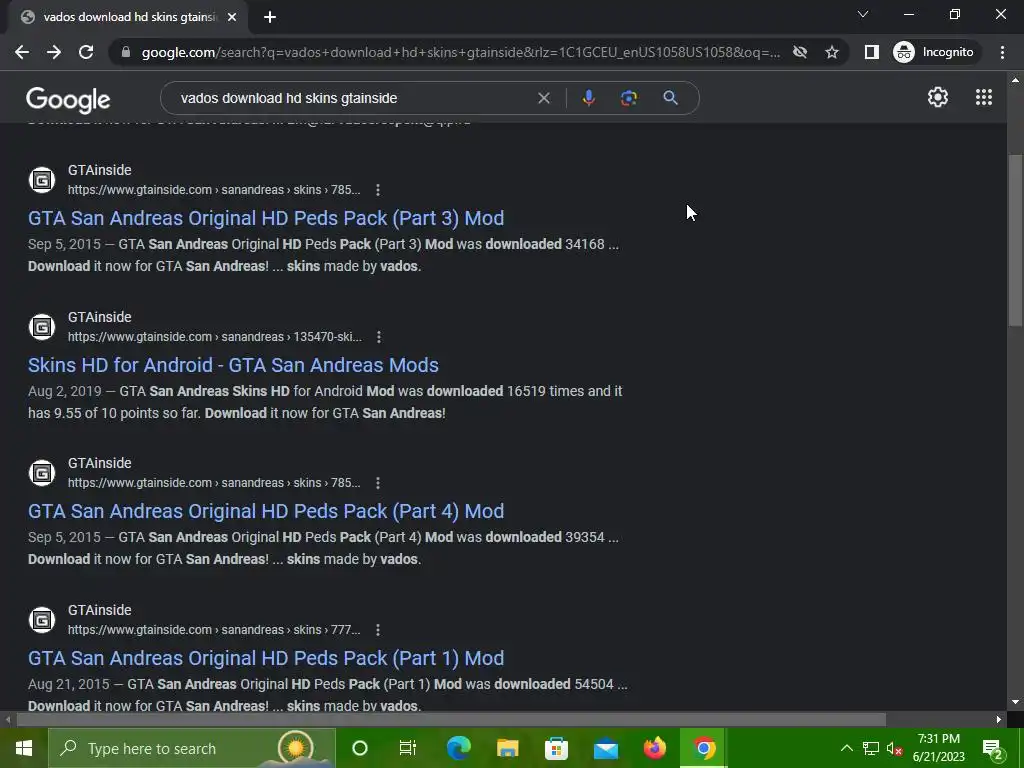Click the gtainside.com 135470-ski URL breadcrumb
The image size is (1024, 768).
pyautogui.click(x=215, y=337)
